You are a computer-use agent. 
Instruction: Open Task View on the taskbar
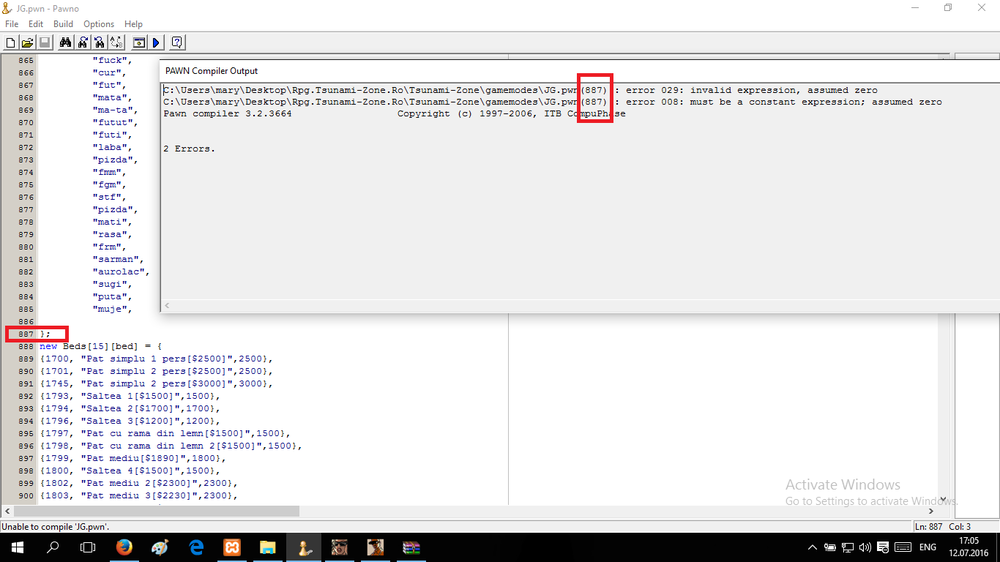[x=87, y=547]
